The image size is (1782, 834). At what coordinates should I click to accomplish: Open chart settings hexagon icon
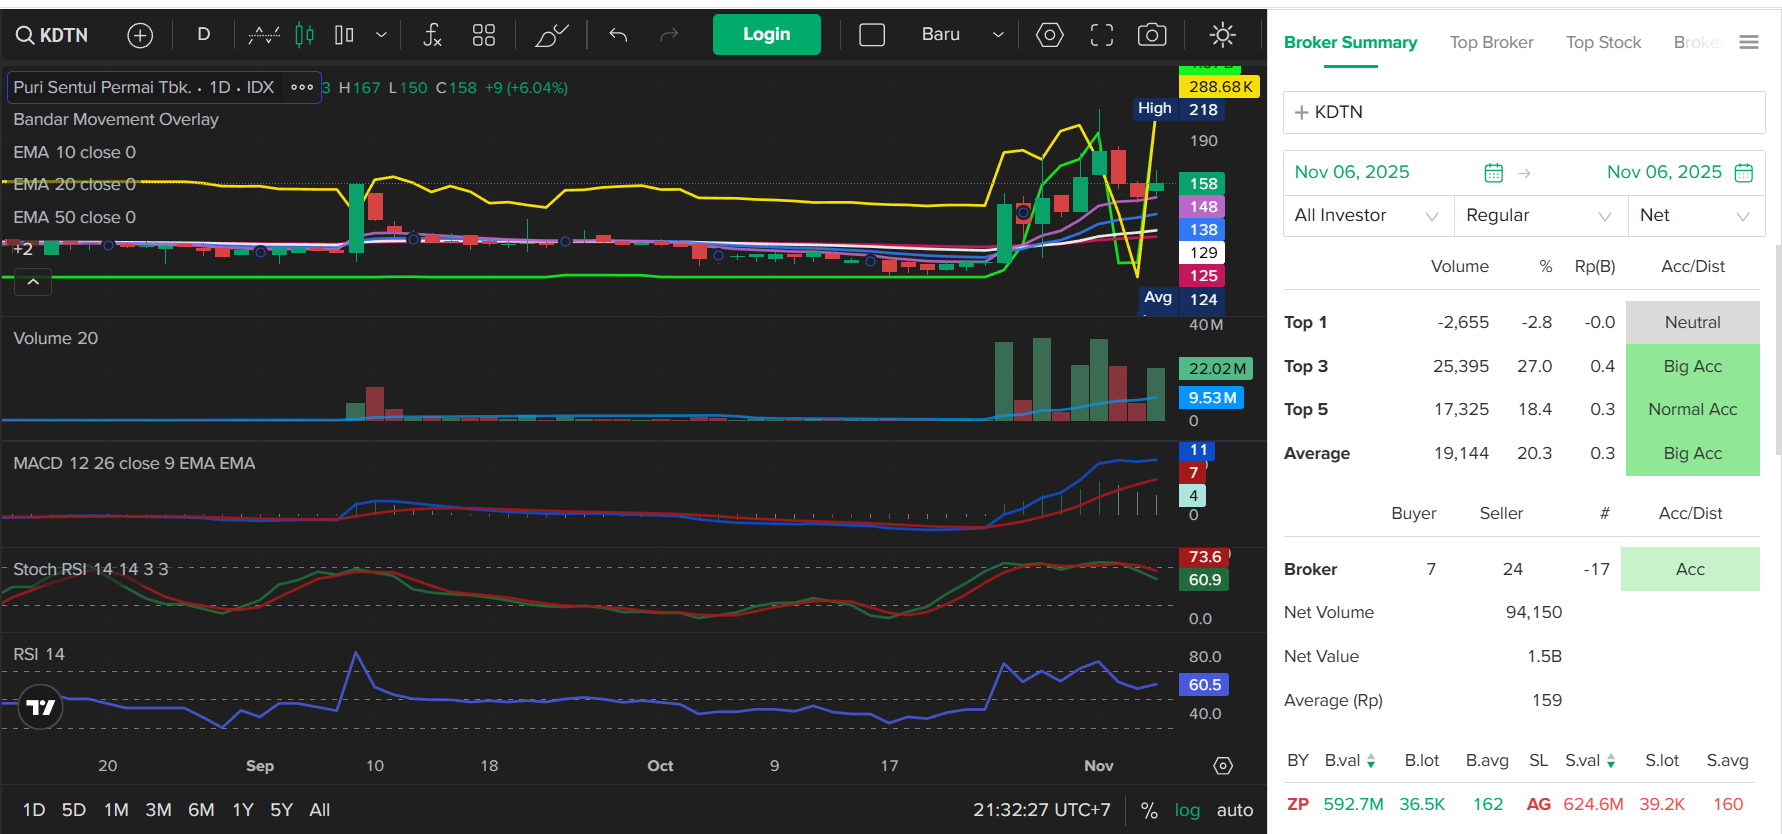pos(1049,35)
